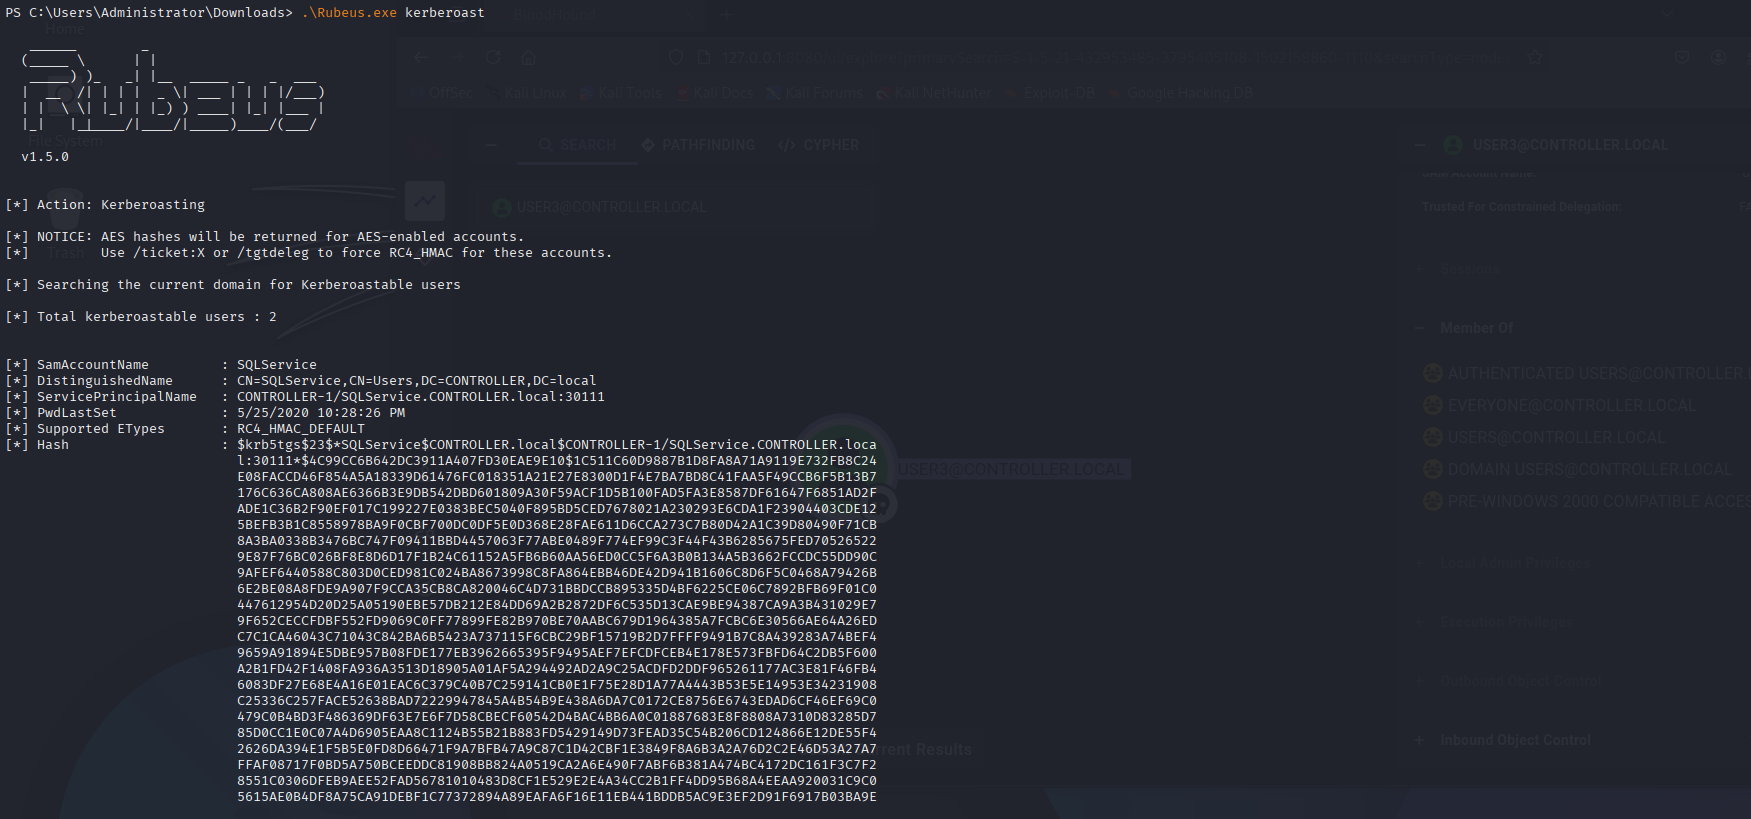This screenshot has height=819, width=1751.
Task: Go back in the Firefox window
Action: pyautogui.click(x=420, y=58)
